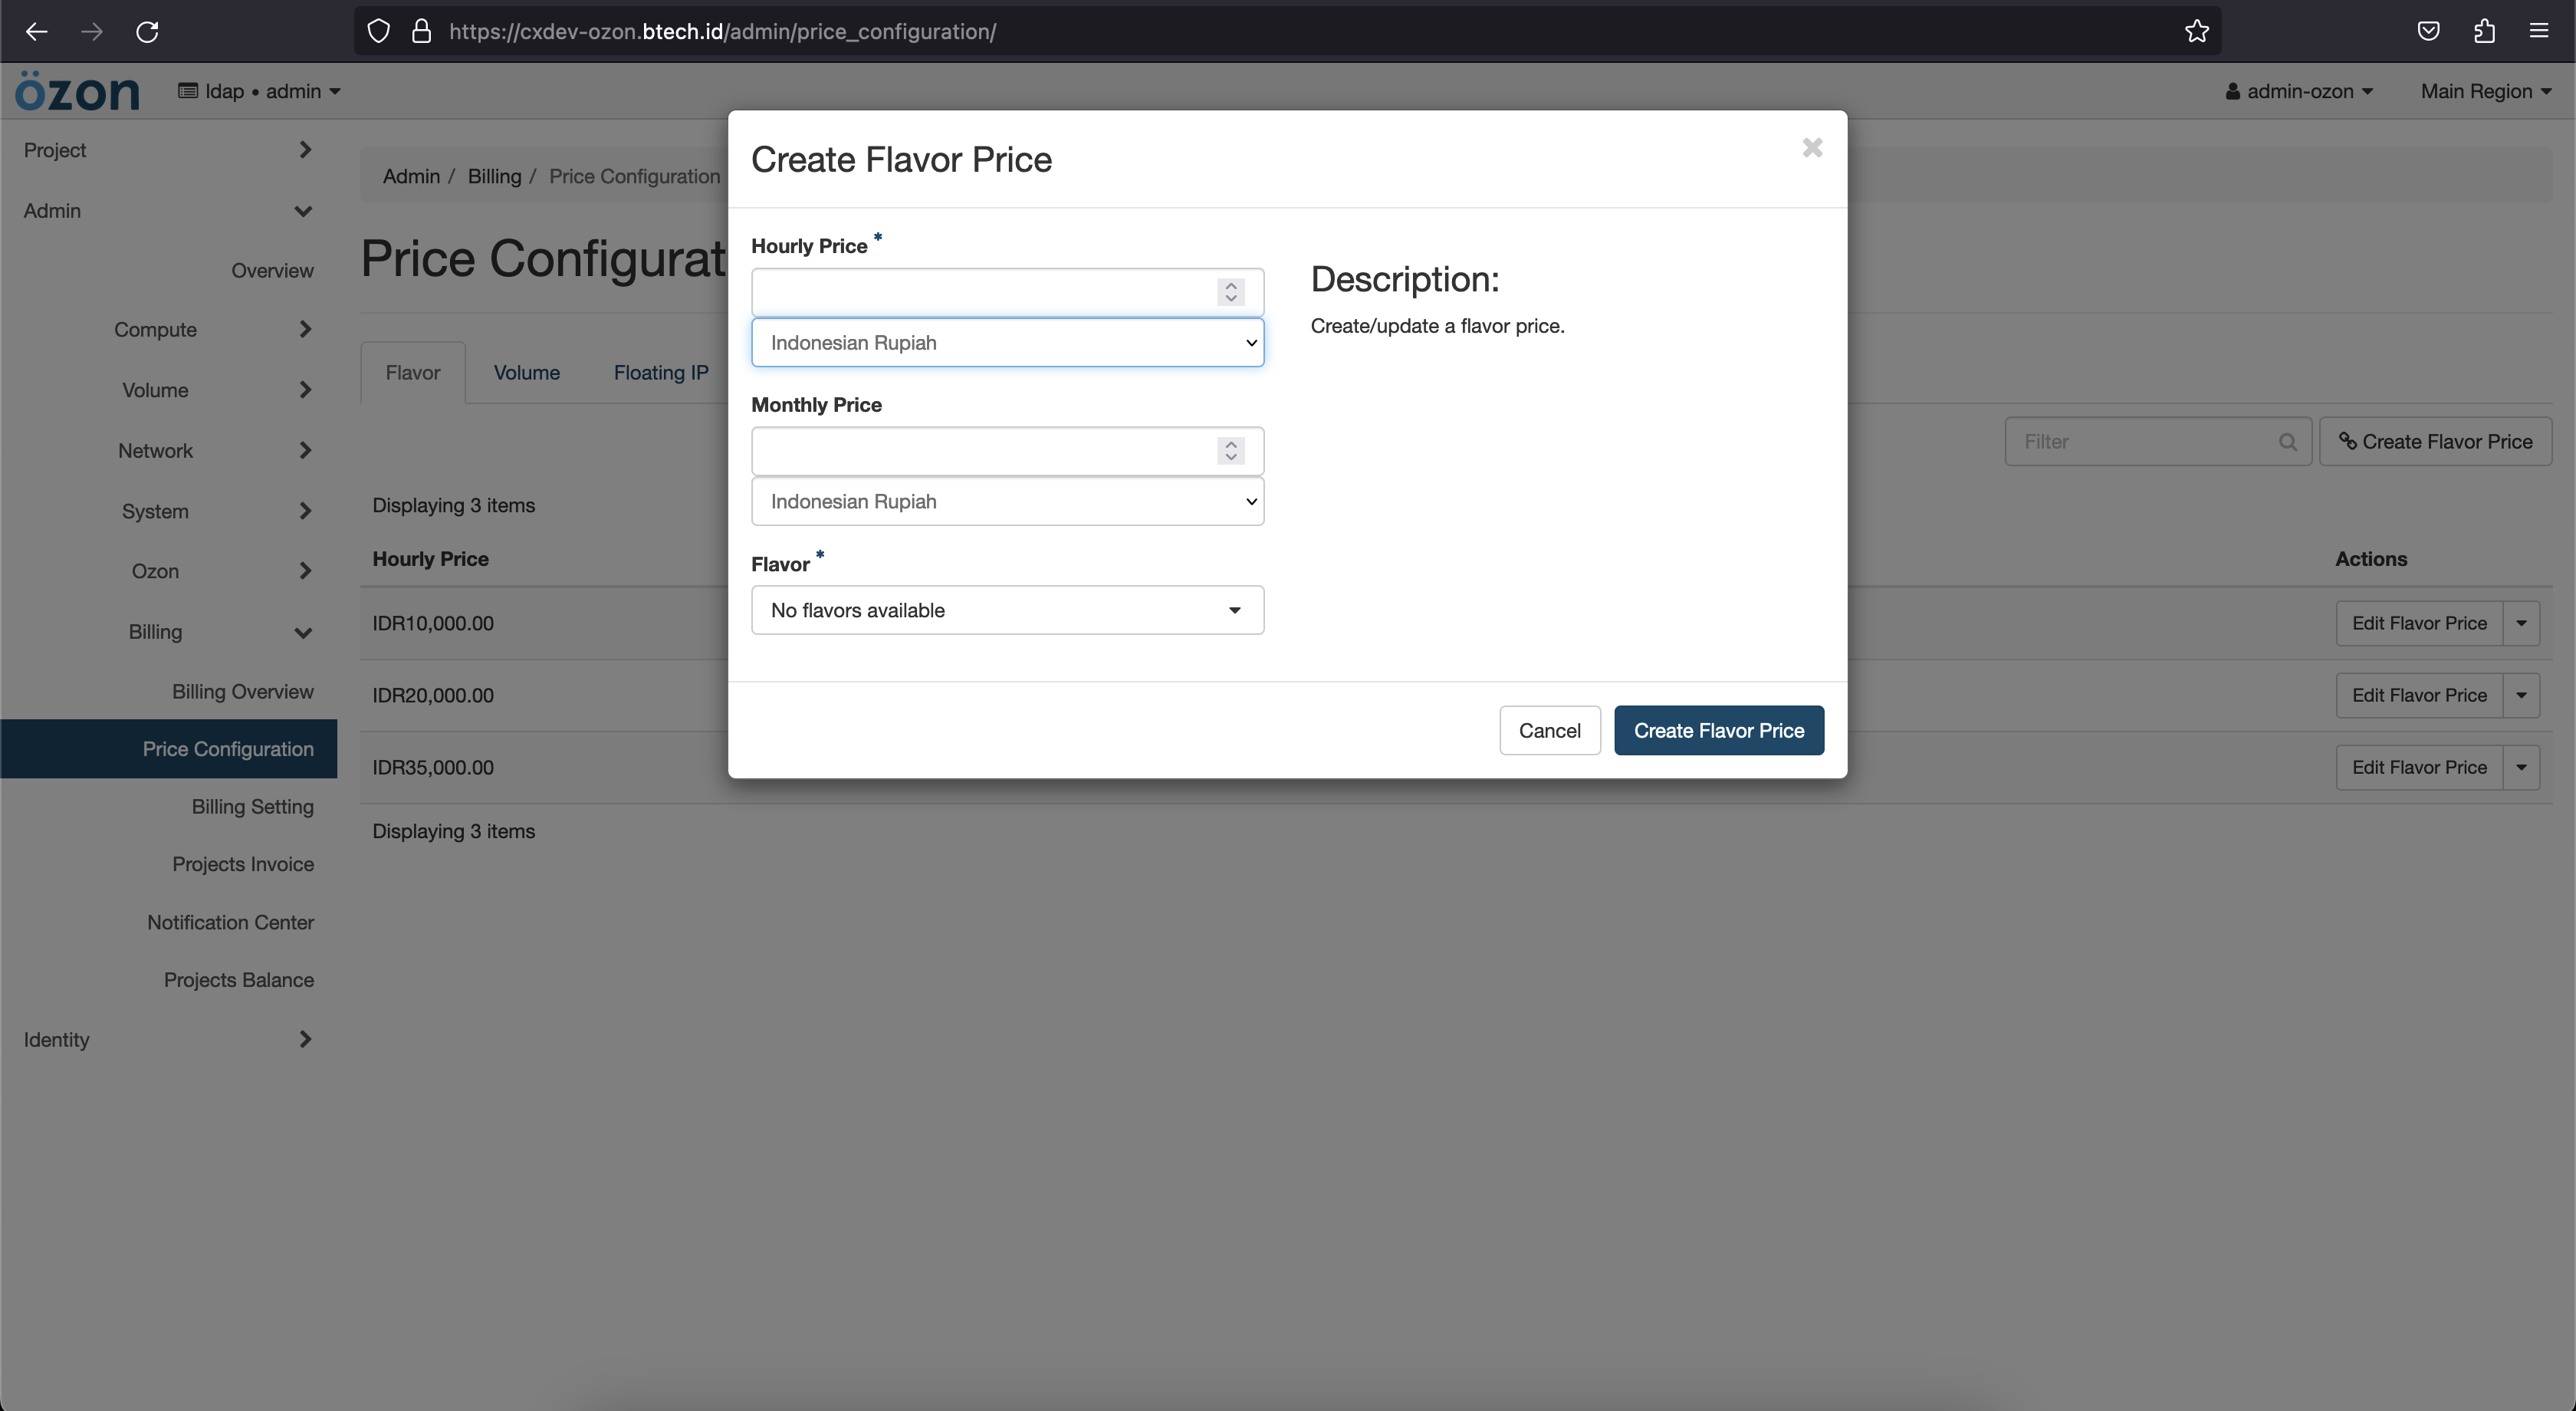Open the browser hamburger menu

2539,31
